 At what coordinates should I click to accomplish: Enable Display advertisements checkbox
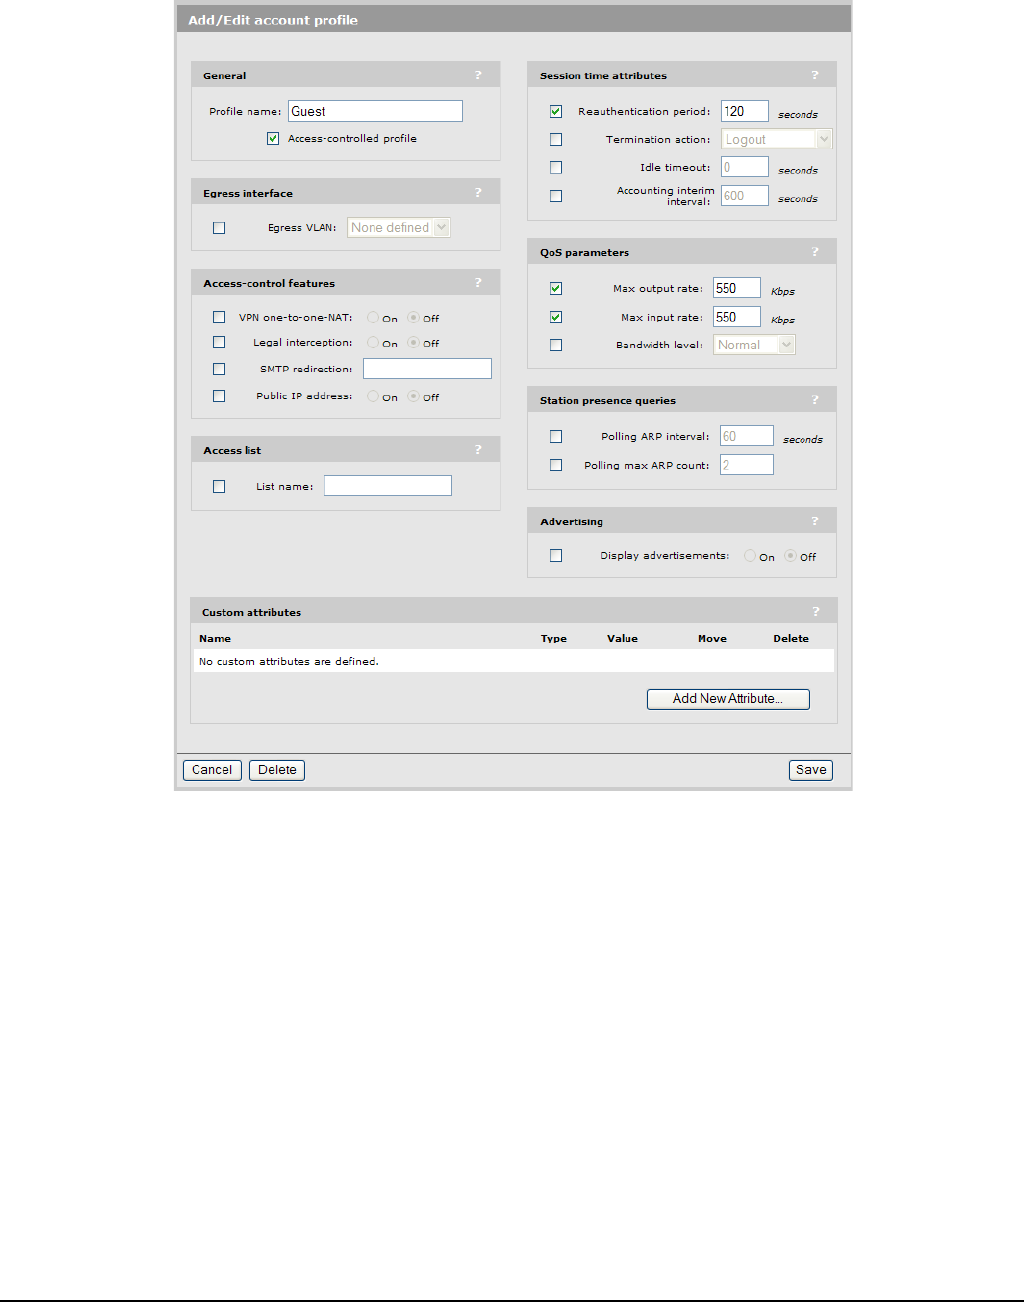[556, 556]
